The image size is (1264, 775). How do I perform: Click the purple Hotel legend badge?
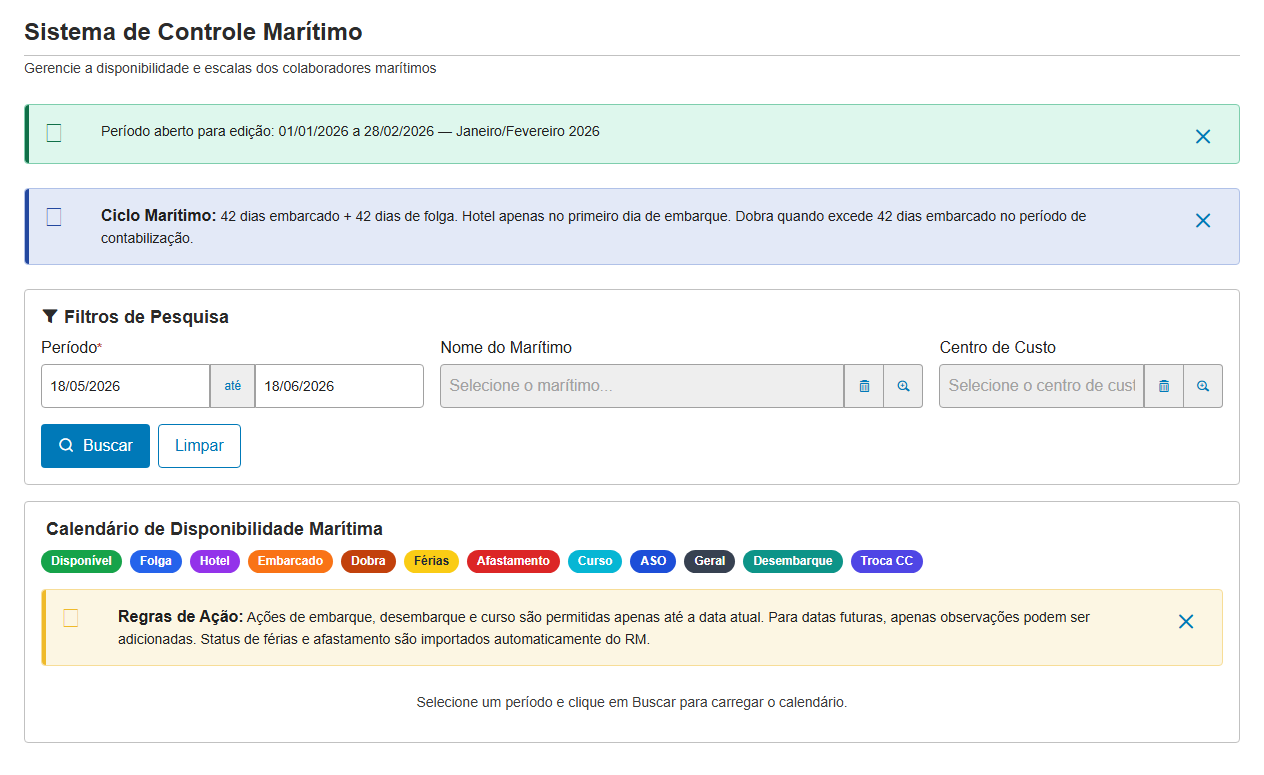click(x=215, y=561)
